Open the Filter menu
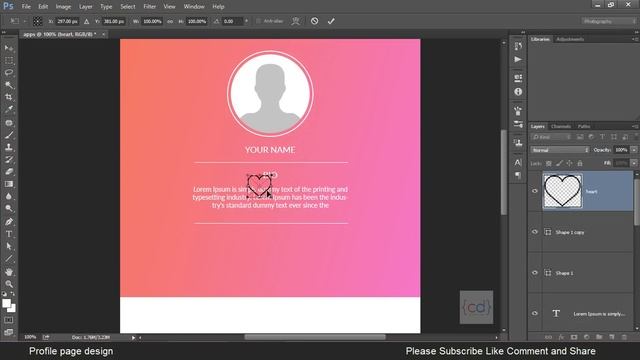Image resolution: width=640 pixels, height=360 pixels. [x=149, y=7]
